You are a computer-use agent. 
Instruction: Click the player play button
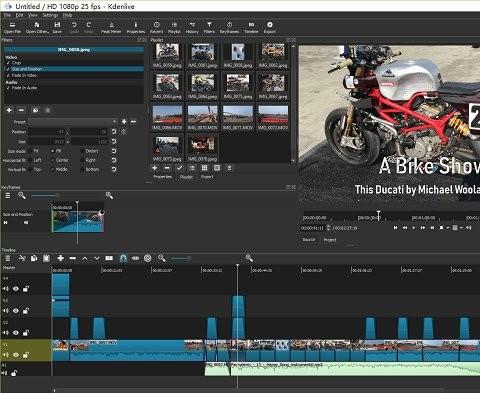pyautogui.click(x=414, y=228)
